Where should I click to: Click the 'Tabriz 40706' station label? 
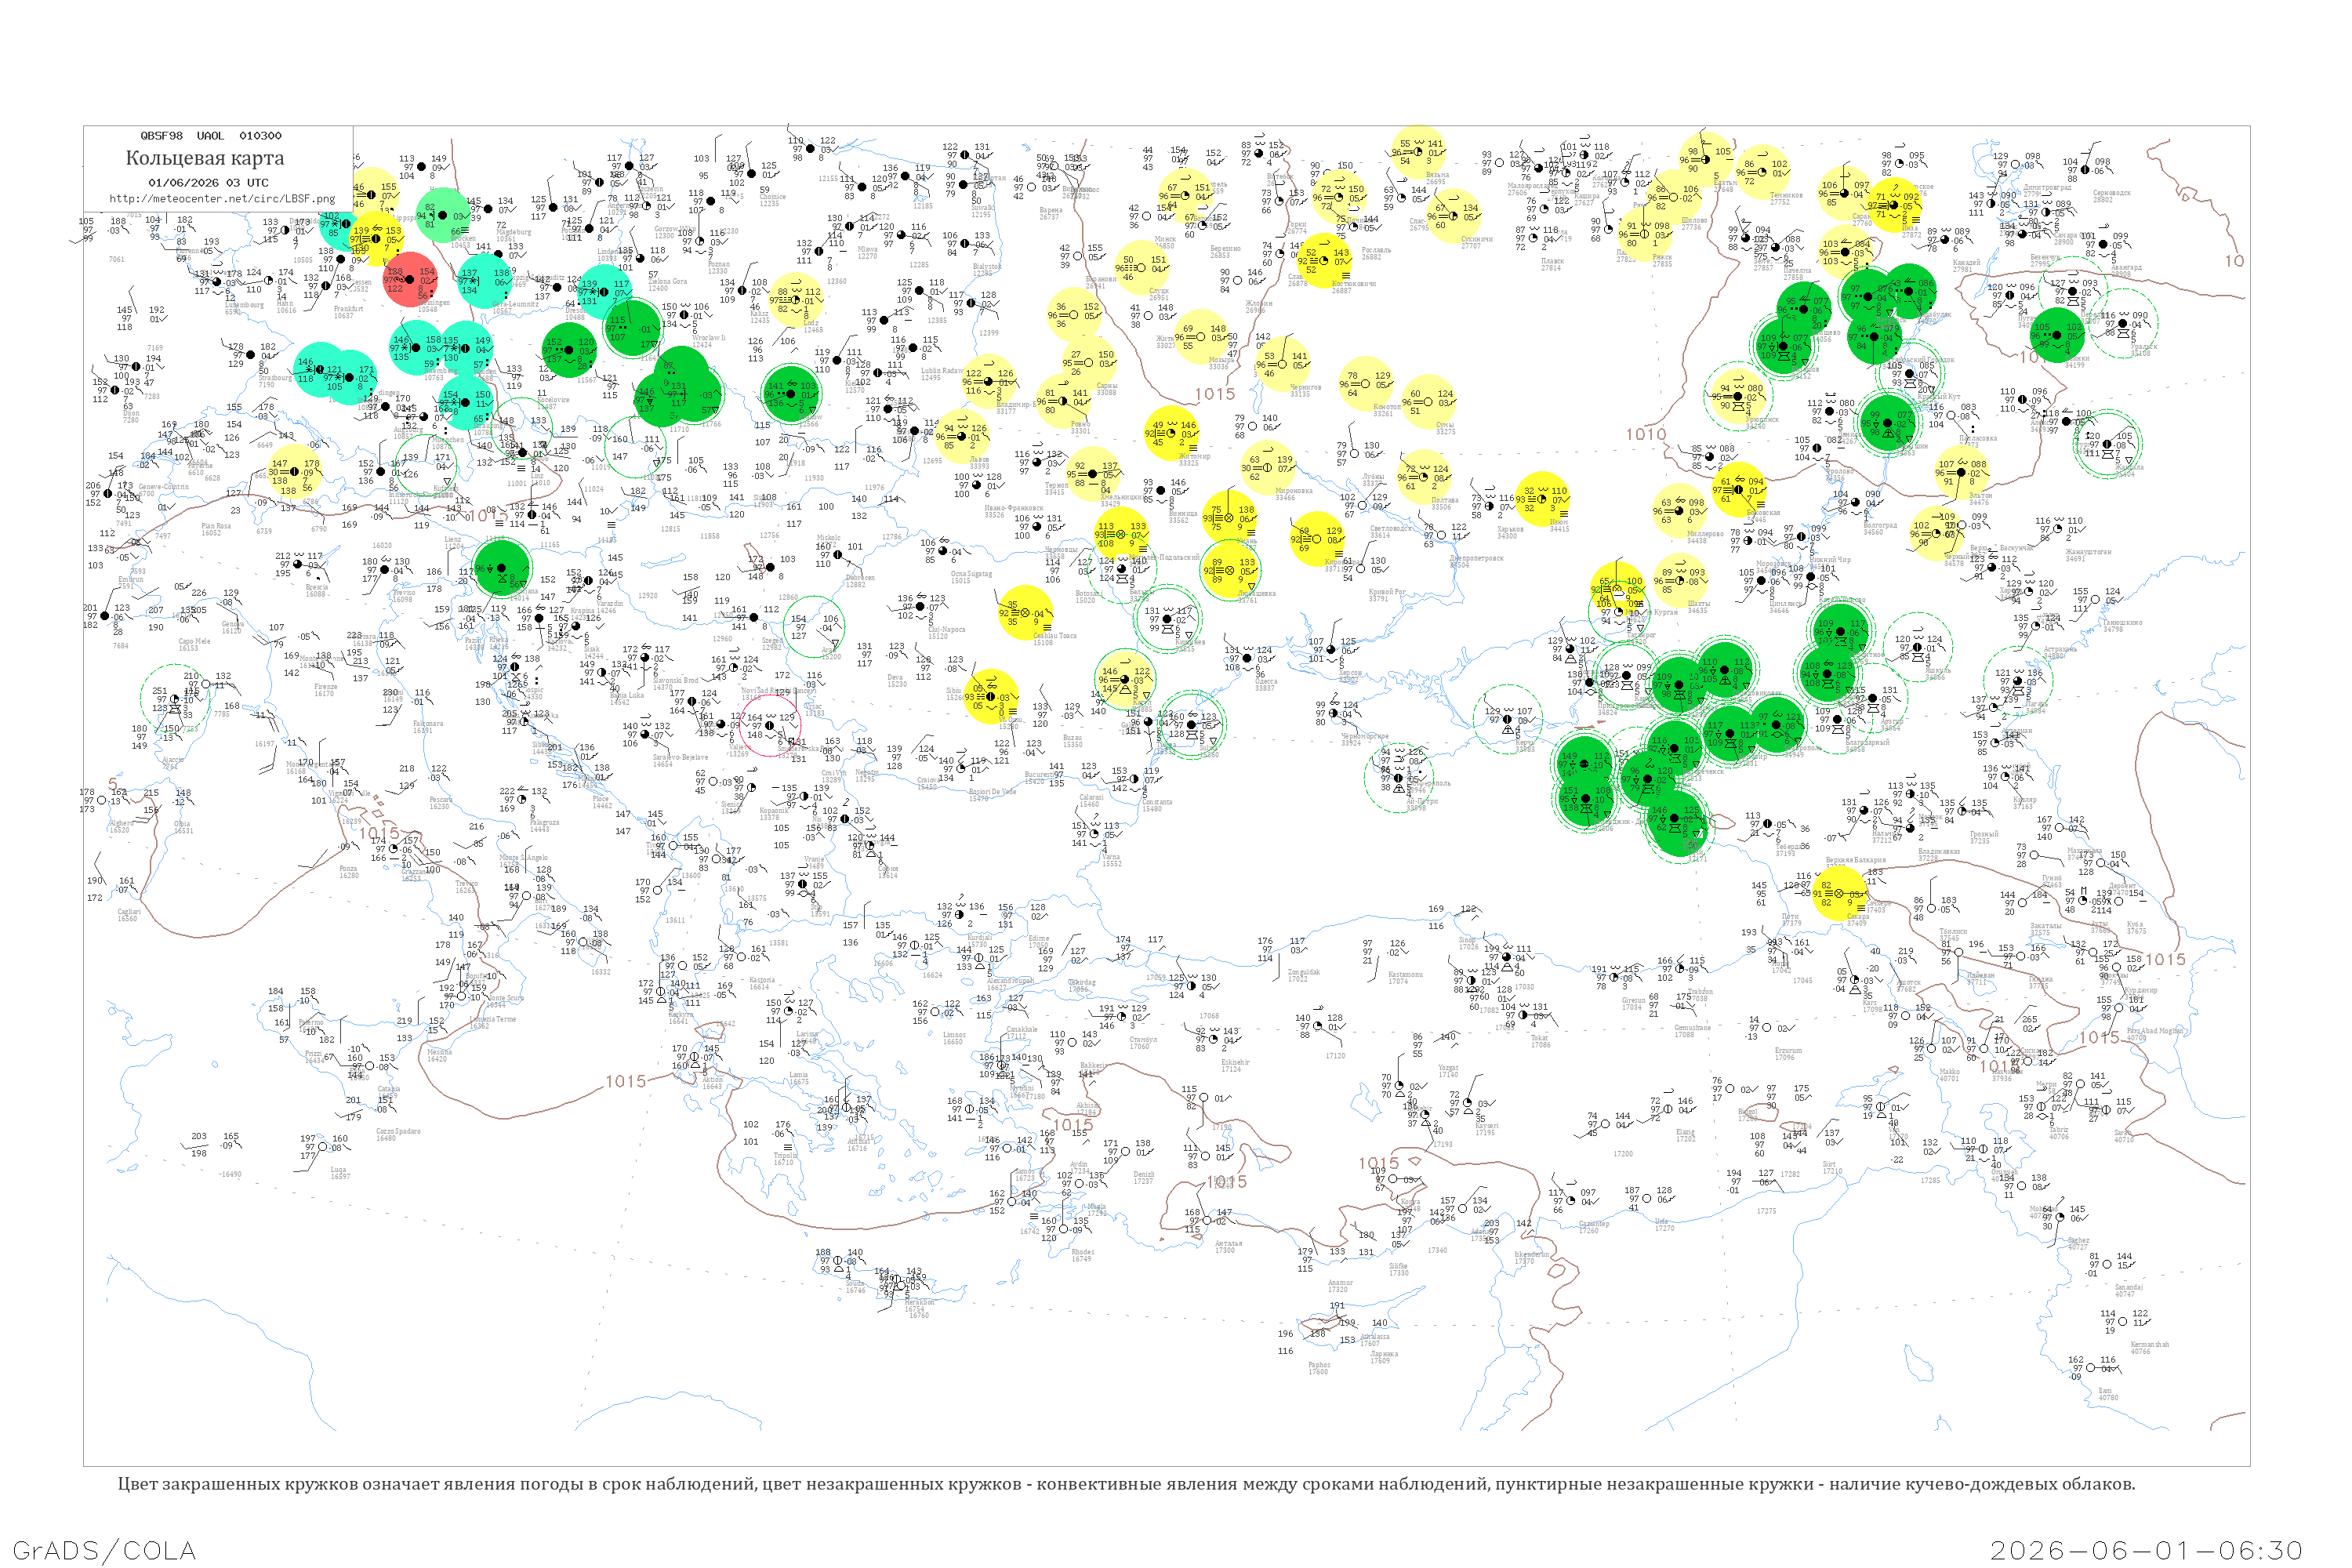(2059, 1133)
